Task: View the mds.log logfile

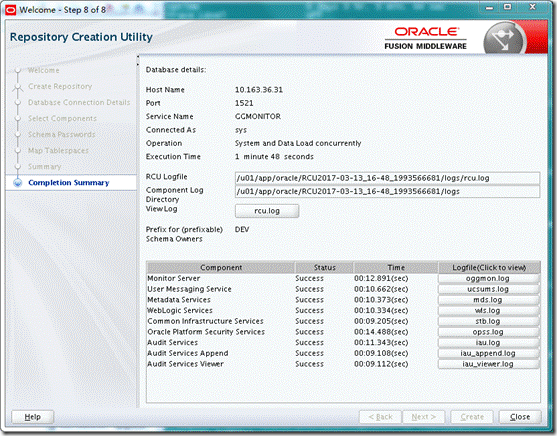Action: [489, 300]
